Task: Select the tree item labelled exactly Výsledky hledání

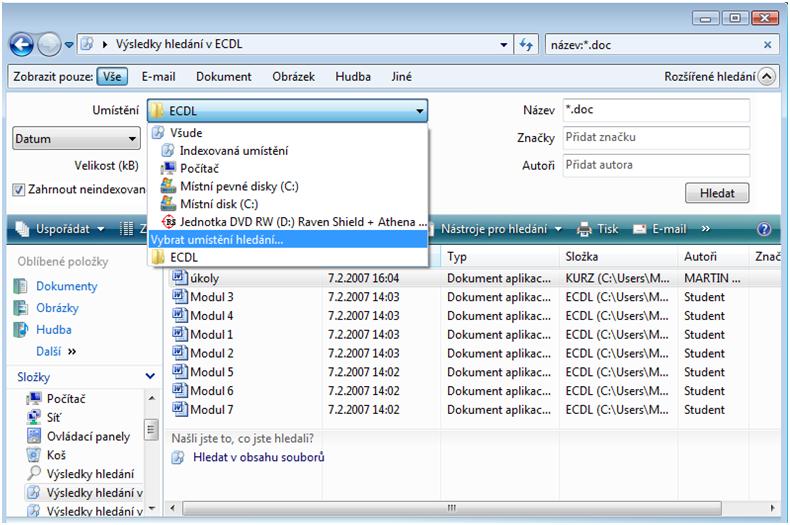Action: (x=90, y=474)
